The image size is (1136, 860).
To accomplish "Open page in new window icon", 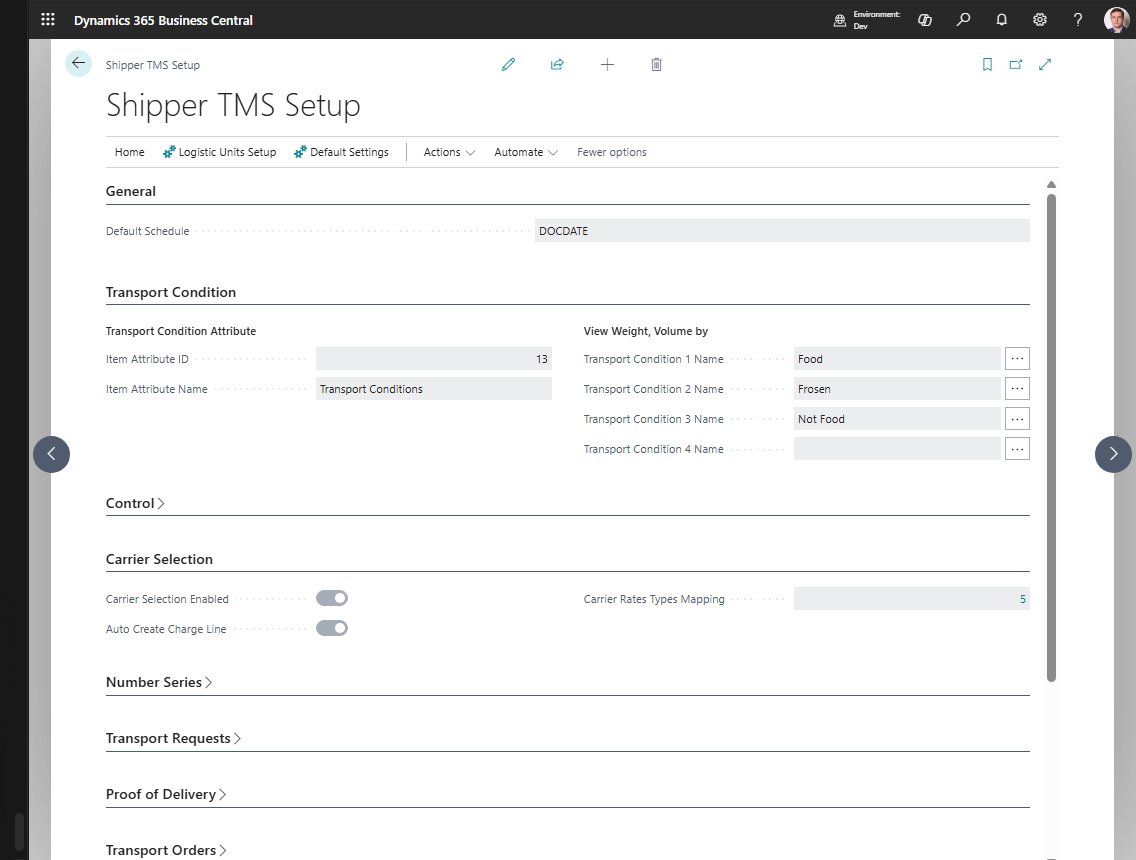I will click(x=1016, y=64).
